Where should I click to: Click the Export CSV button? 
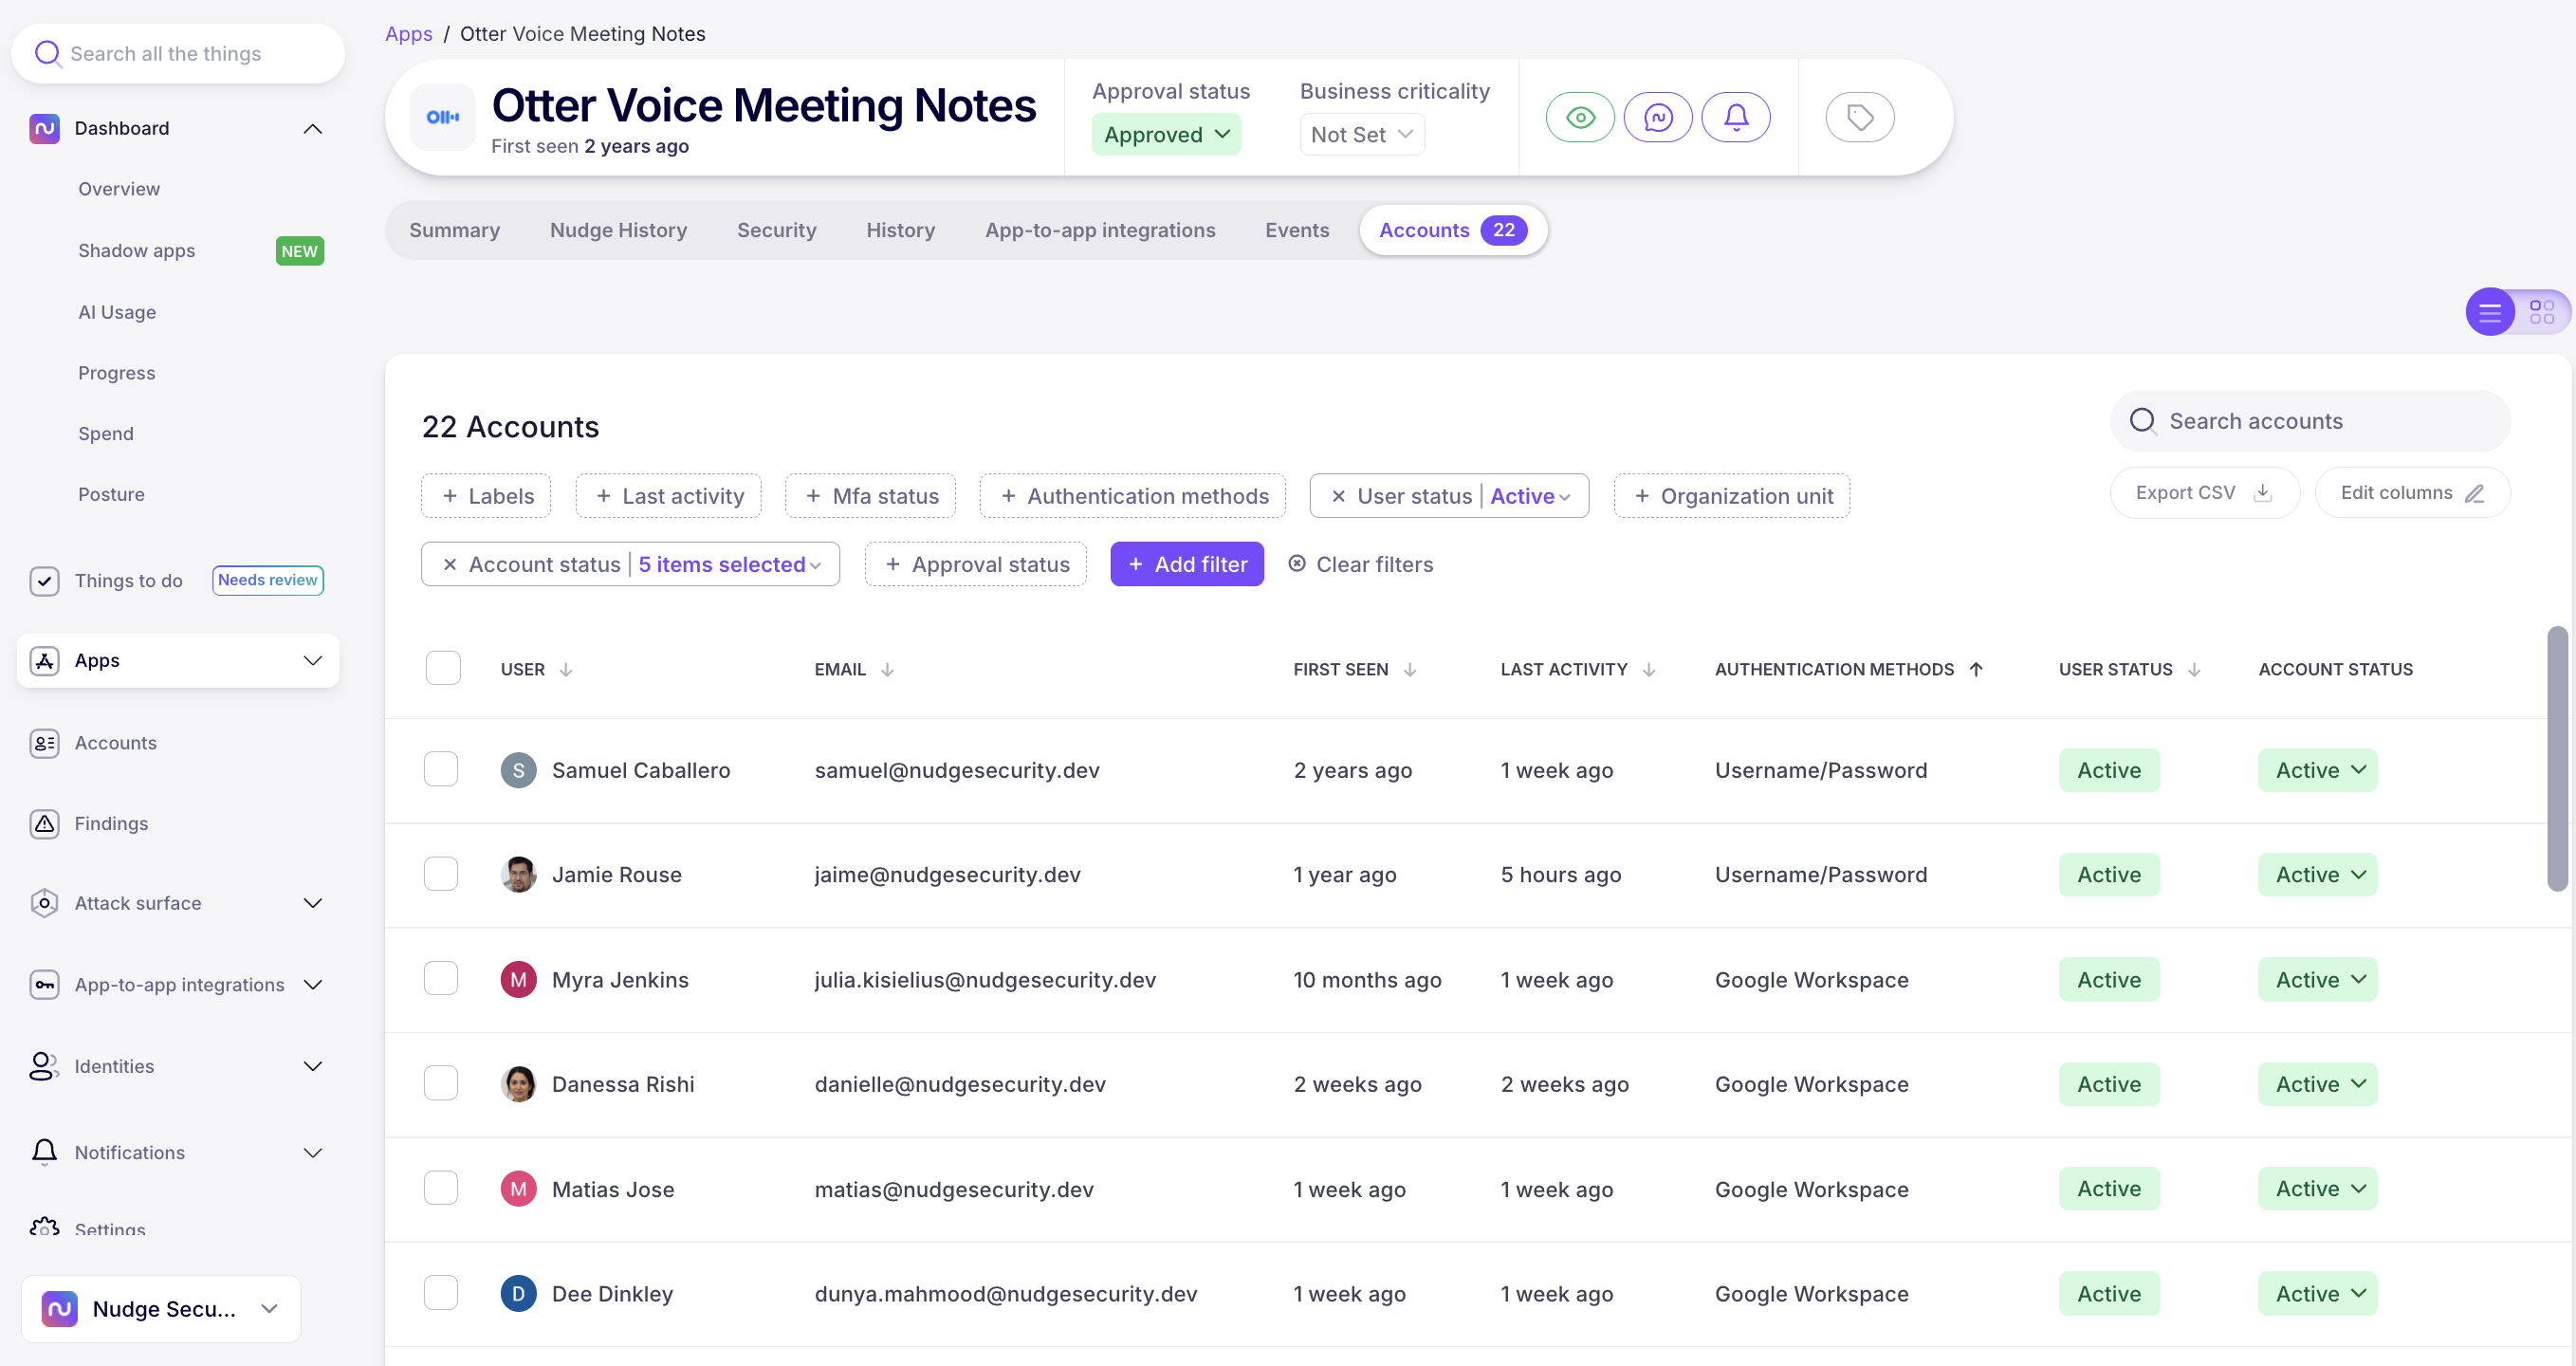coord(2204,493)
